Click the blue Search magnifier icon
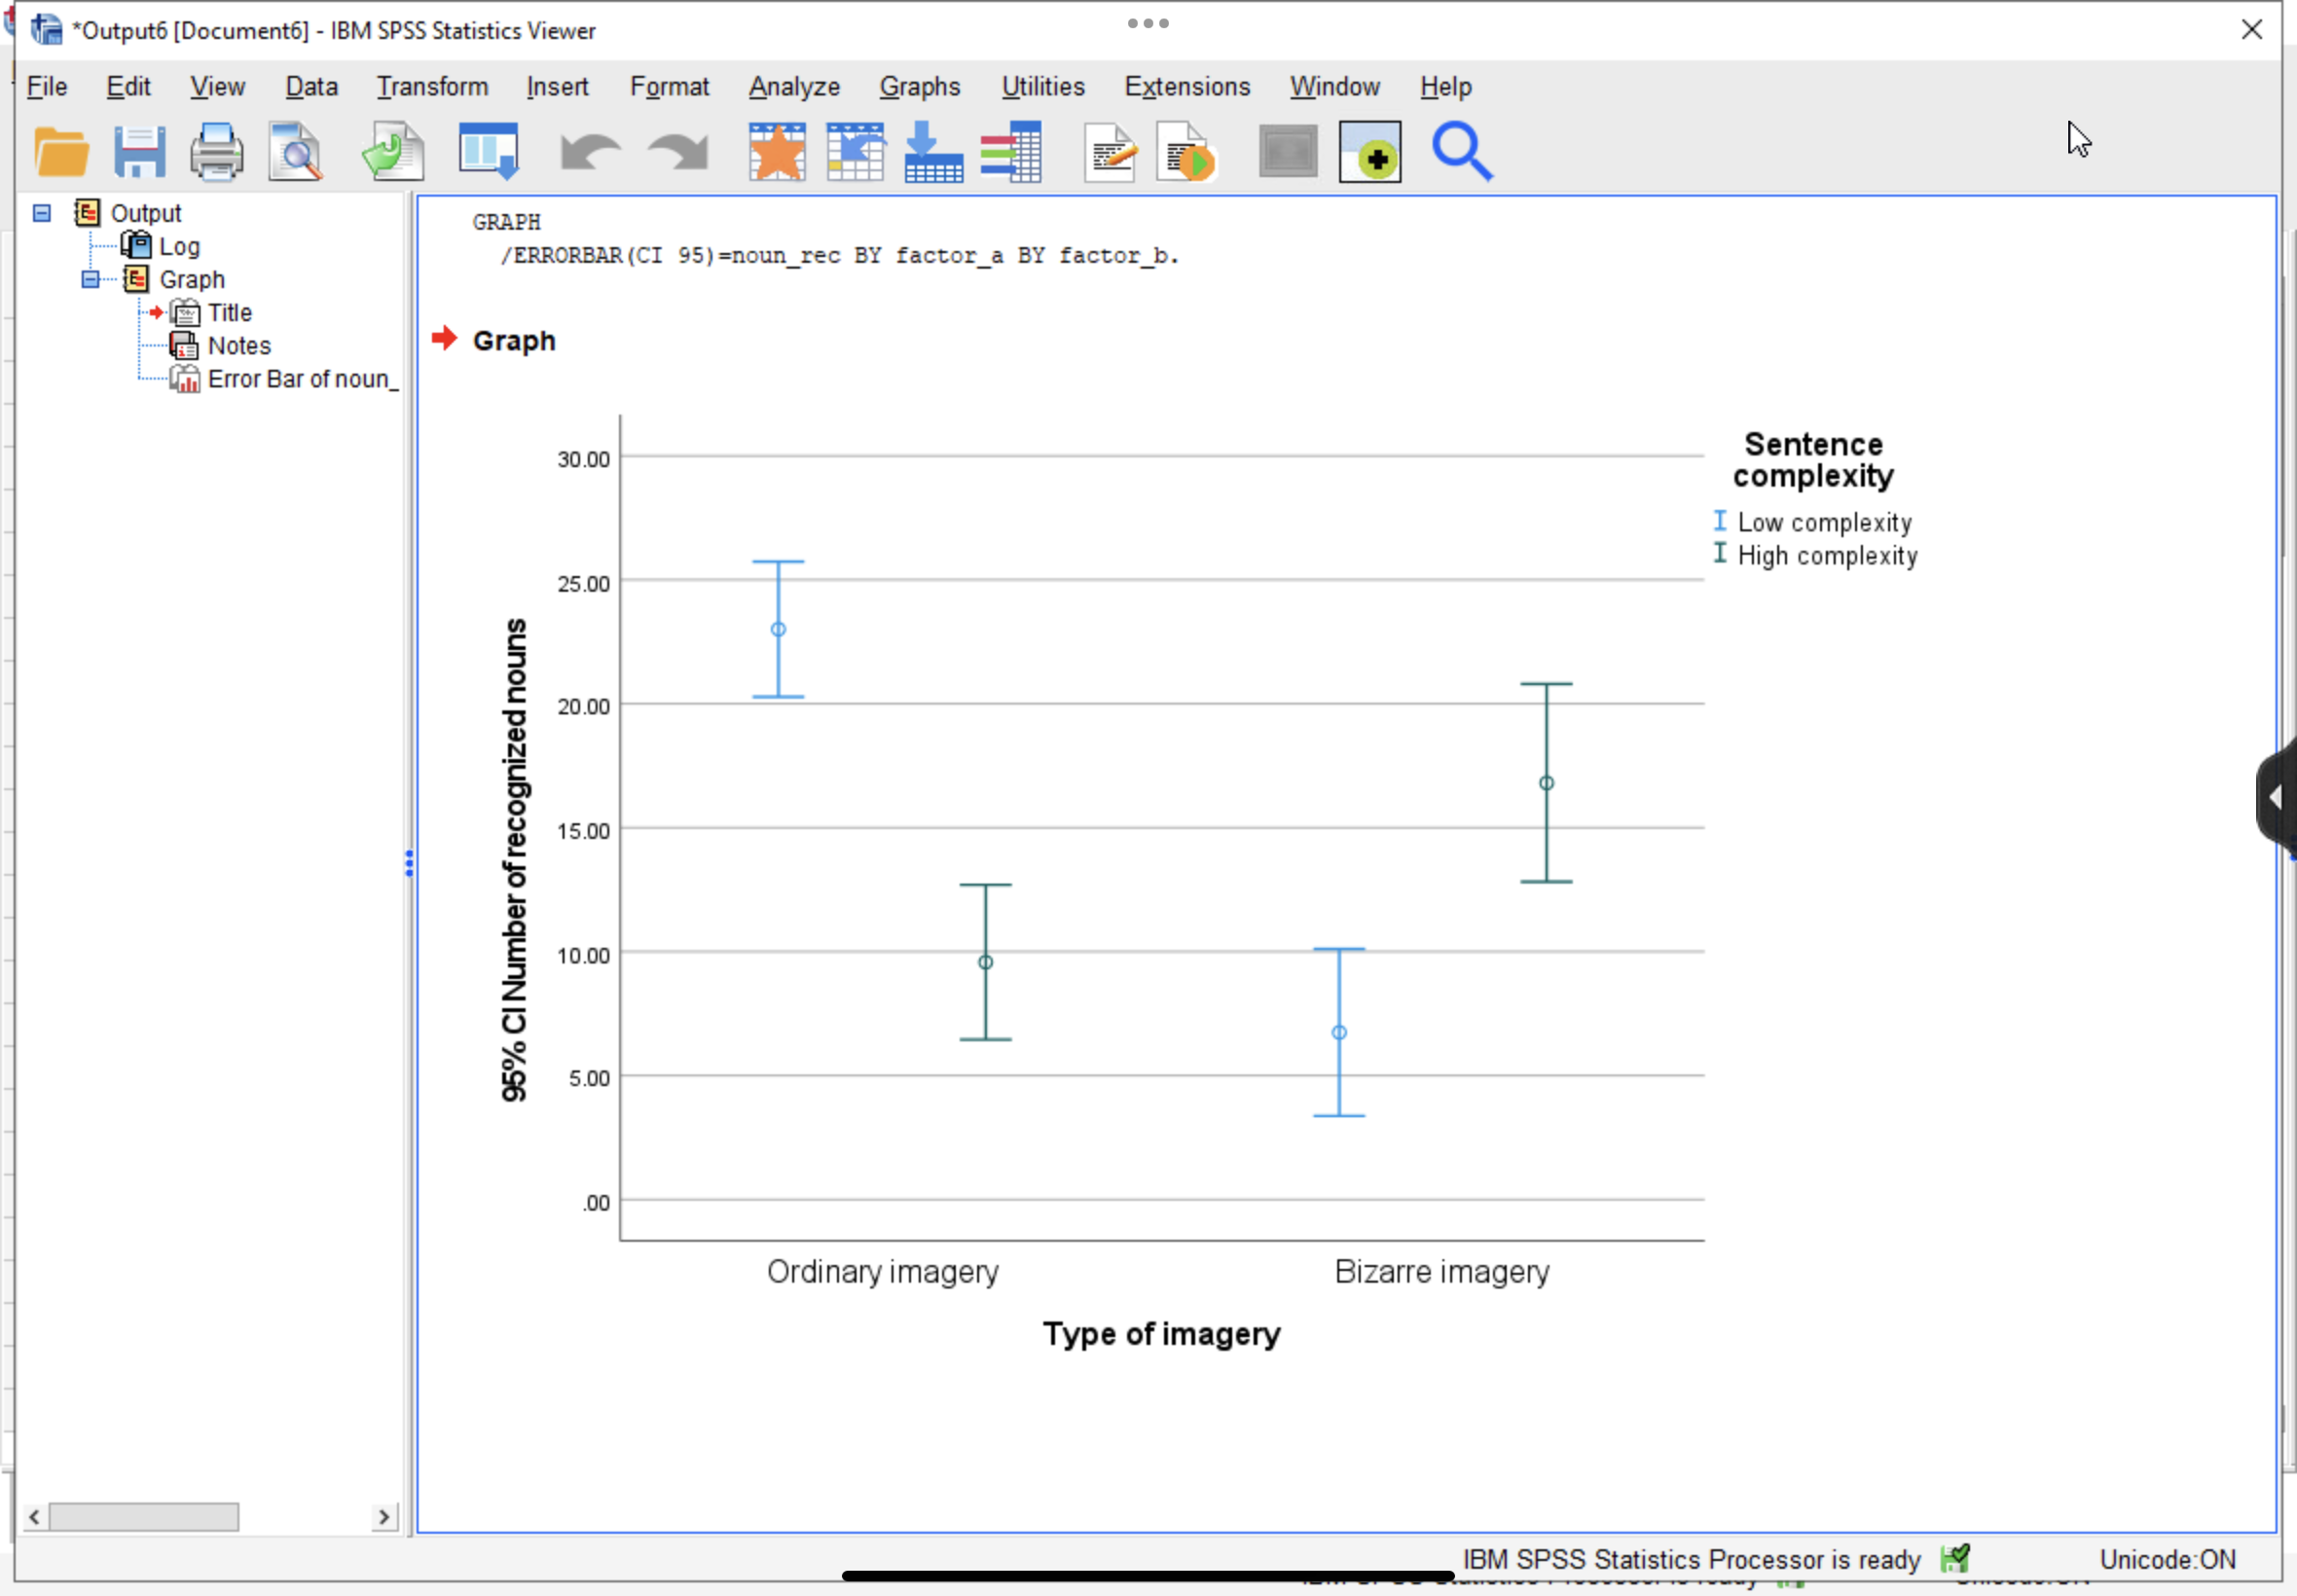 1461,153
